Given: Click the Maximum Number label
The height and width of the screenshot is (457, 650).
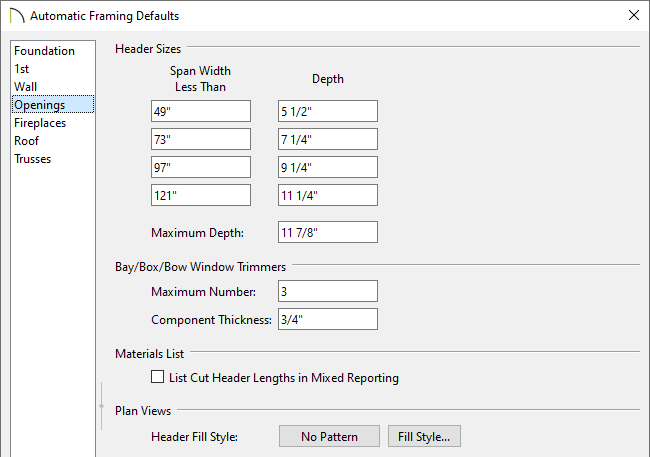Looking at the screenshot, I should [x=203, y=292].
